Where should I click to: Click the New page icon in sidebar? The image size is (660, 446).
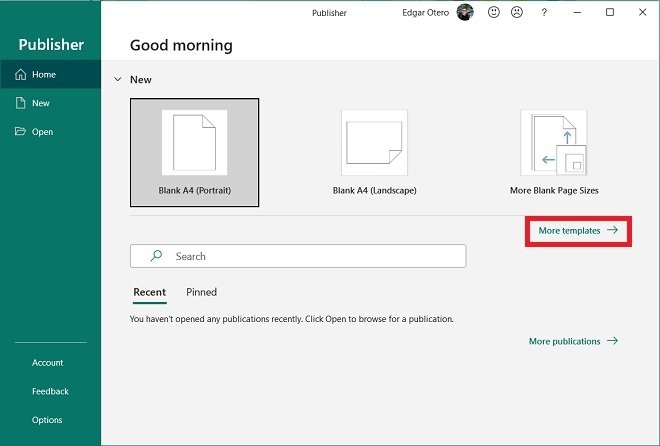coord(20,103)
